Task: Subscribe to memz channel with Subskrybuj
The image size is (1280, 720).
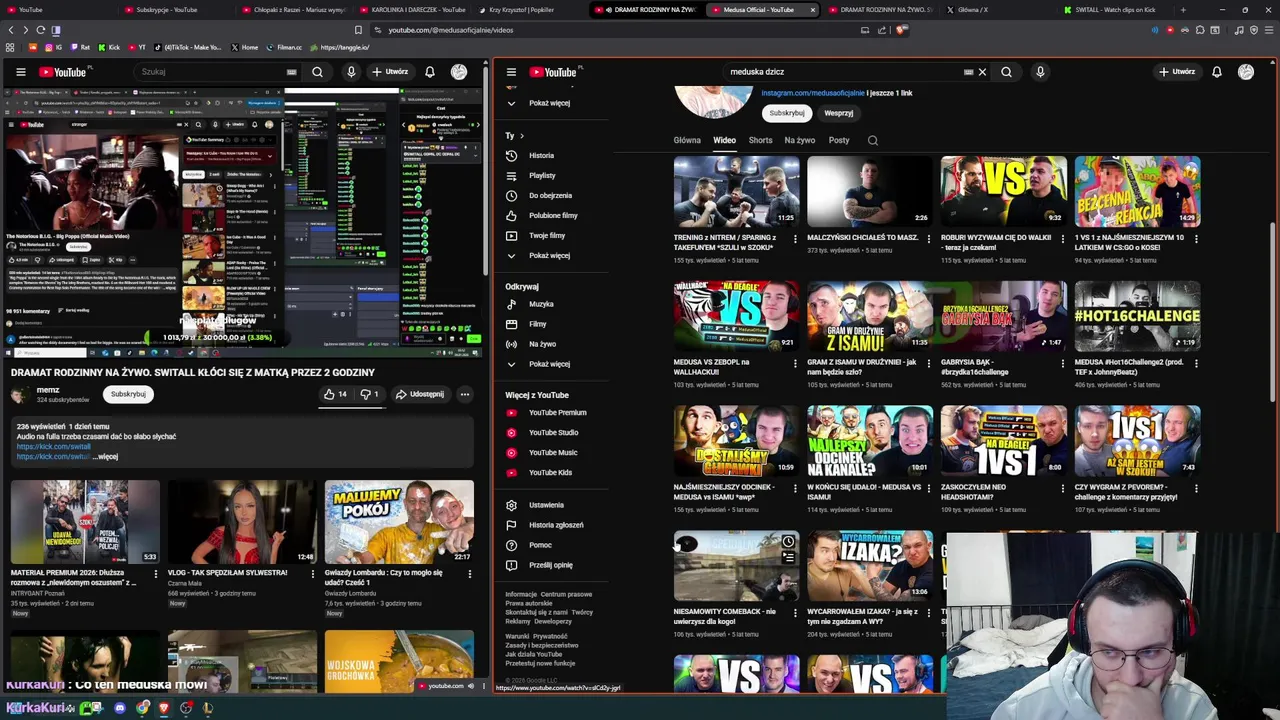Action: tap(128, 394)
